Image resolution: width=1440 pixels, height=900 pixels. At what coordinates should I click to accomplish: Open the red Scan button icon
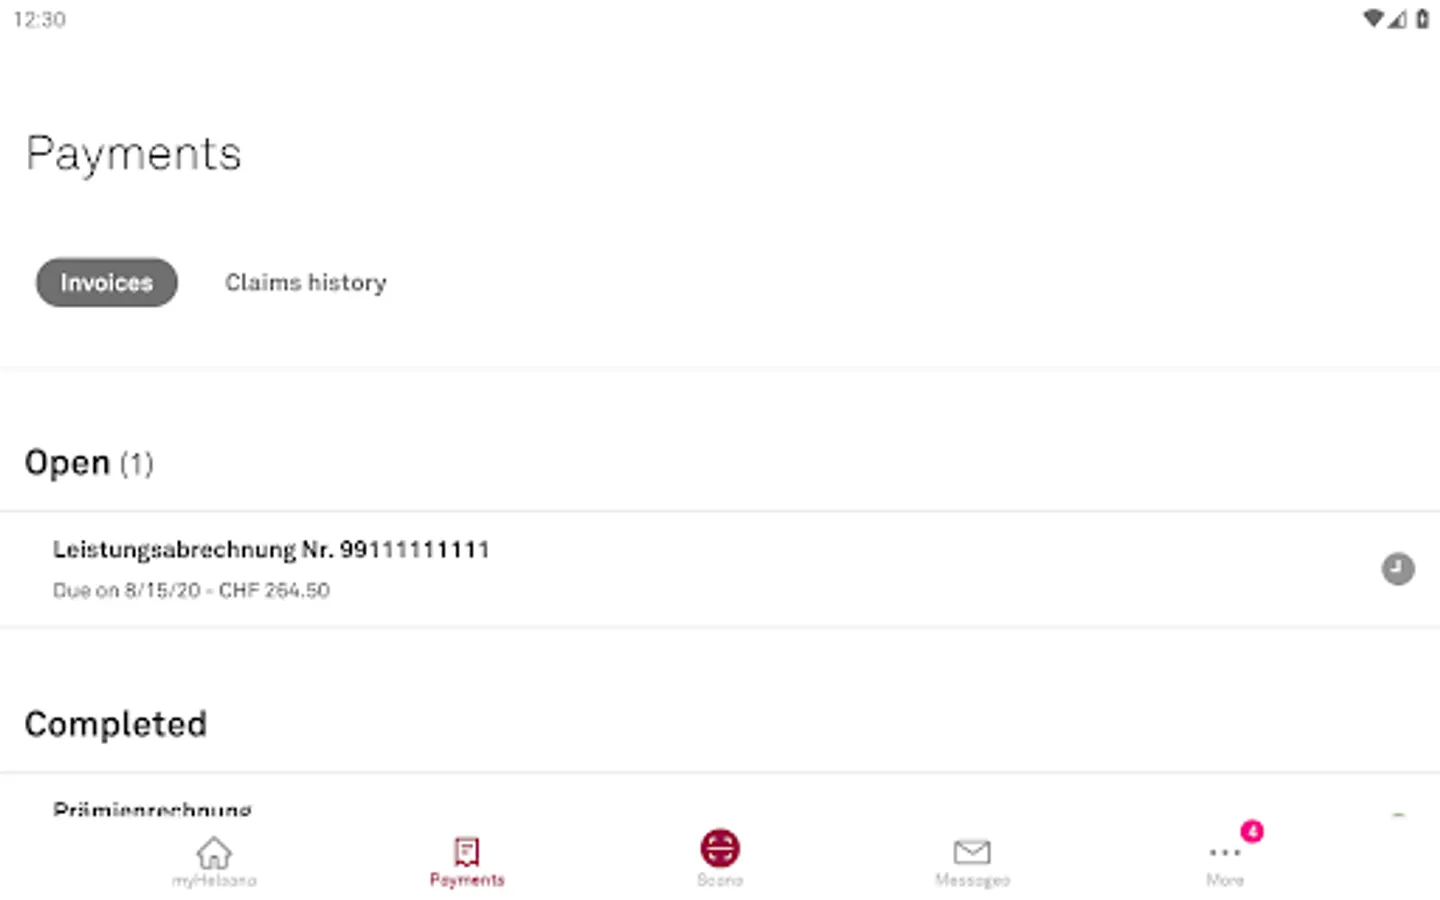point(720,848)
